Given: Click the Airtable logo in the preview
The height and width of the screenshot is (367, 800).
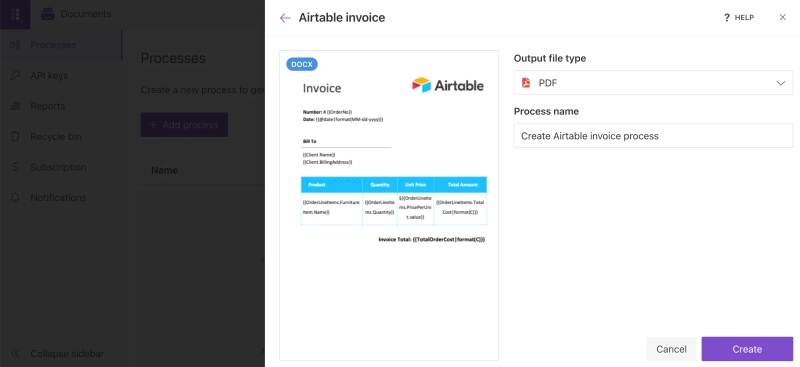Looking at the screenshot, I should (x=447, y=85).
